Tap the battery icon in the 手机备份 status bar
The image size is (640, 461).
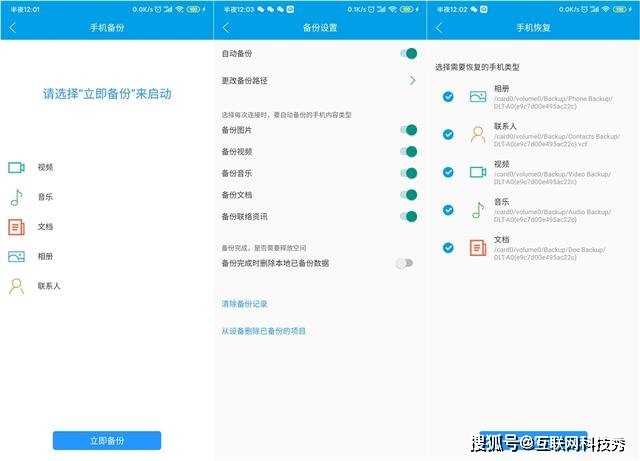coord(193,9)
